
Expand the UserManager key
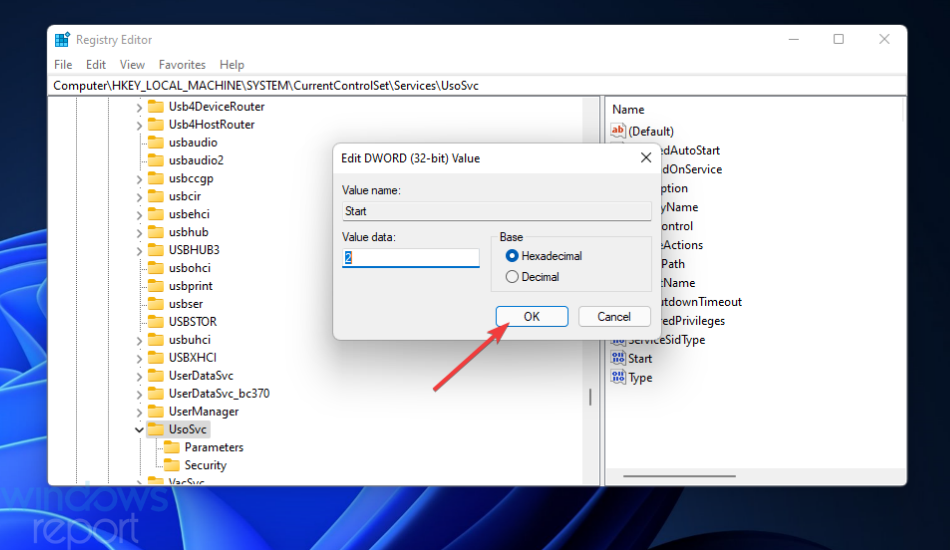tap(139, 412)
